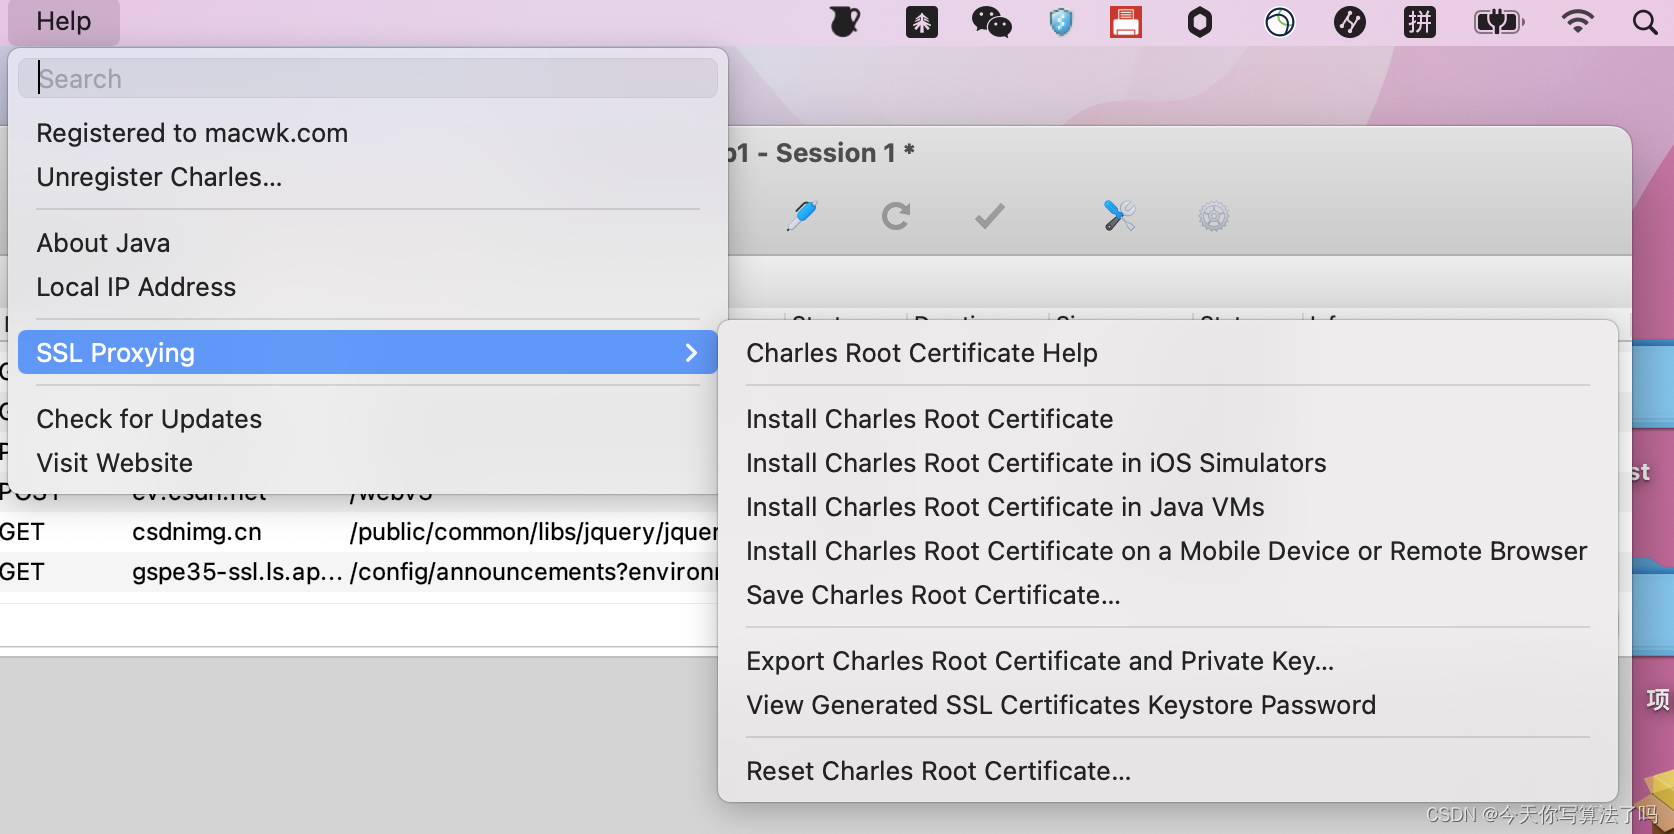Switch the Pinyin input method icon
The width and height of the screenshot is (1674, 834).
click(x=1420, y=22)
